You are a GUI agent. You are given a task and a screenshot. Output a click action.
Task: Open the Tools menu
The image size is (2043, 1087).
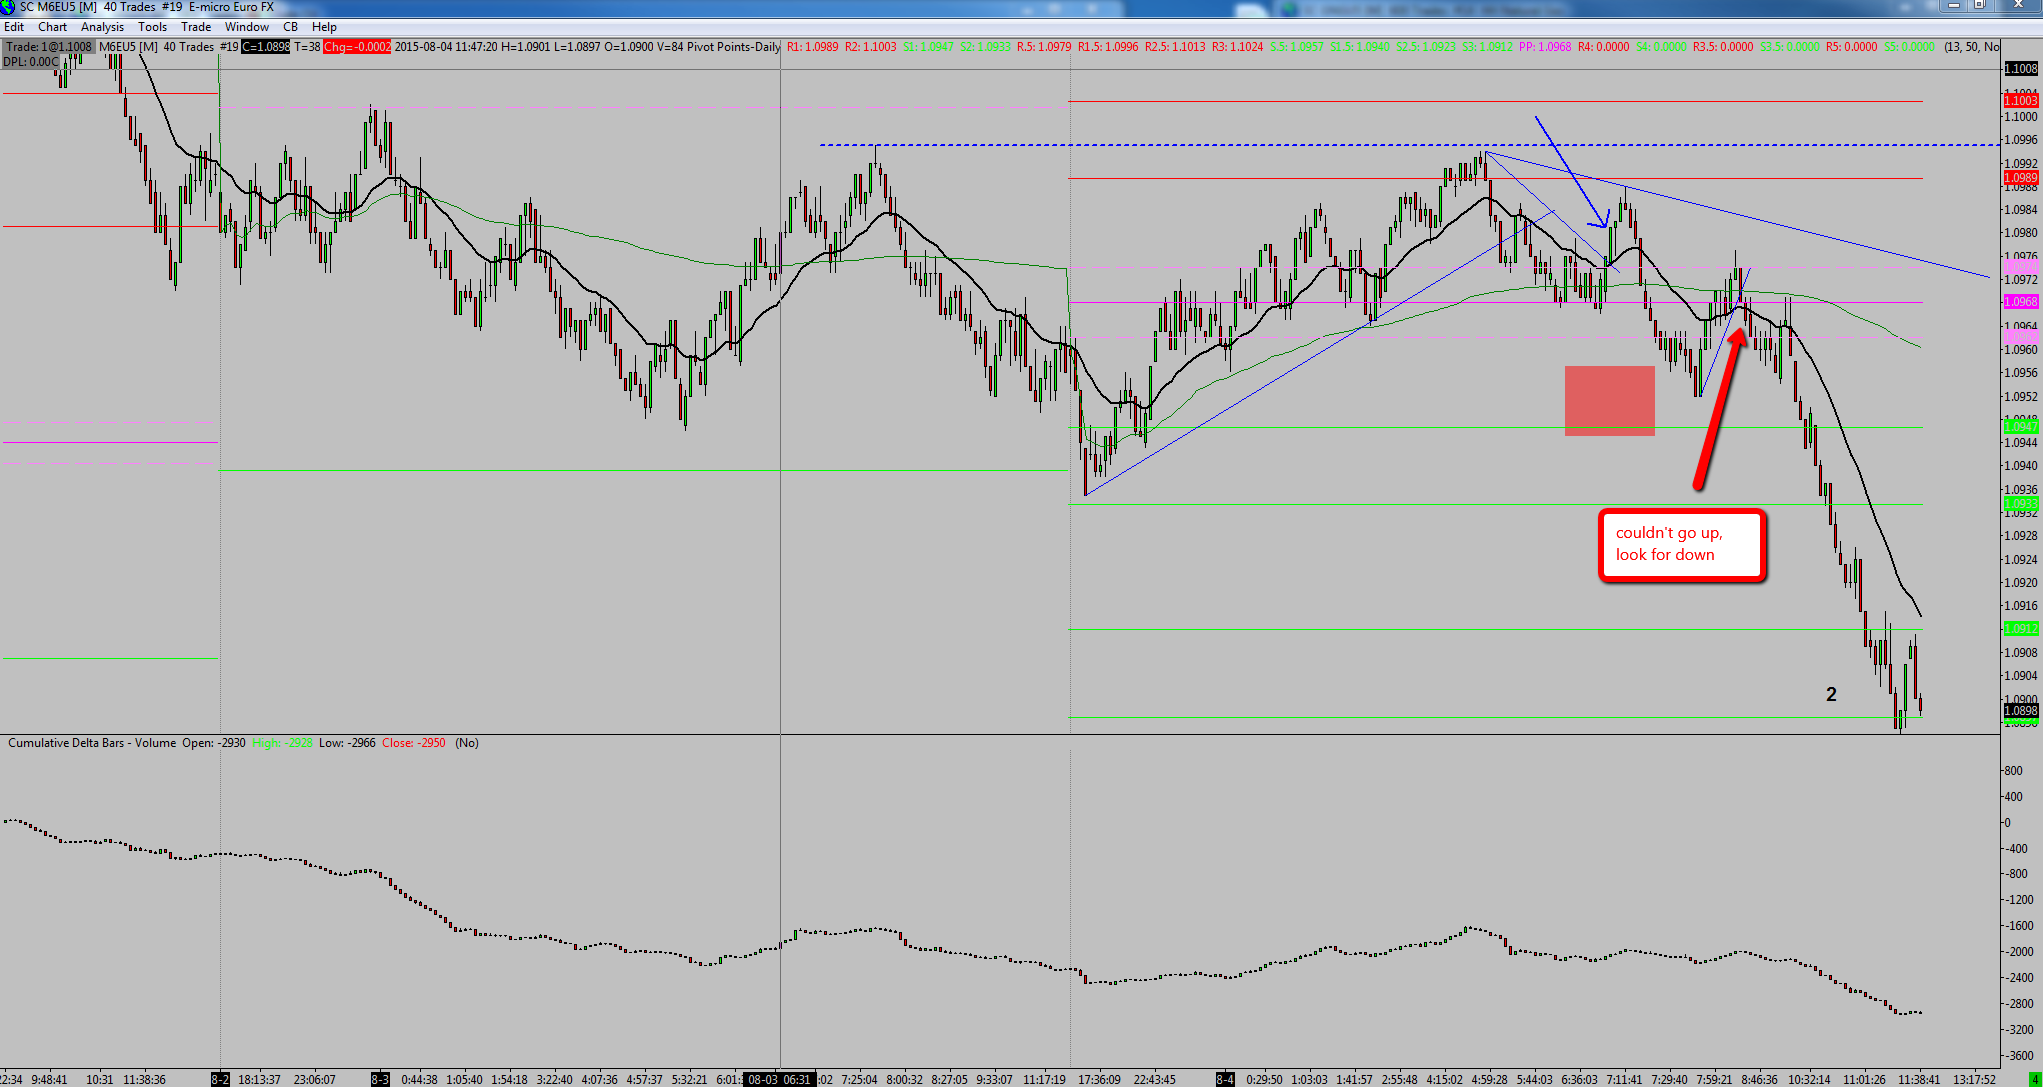click(153, 27)
